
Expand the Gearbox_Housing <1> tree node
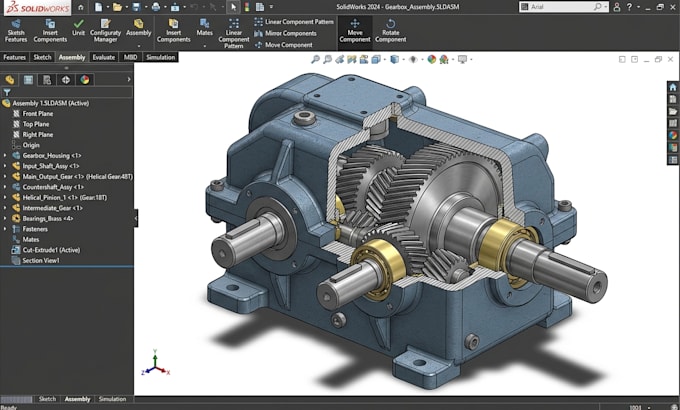click(5, 155)
